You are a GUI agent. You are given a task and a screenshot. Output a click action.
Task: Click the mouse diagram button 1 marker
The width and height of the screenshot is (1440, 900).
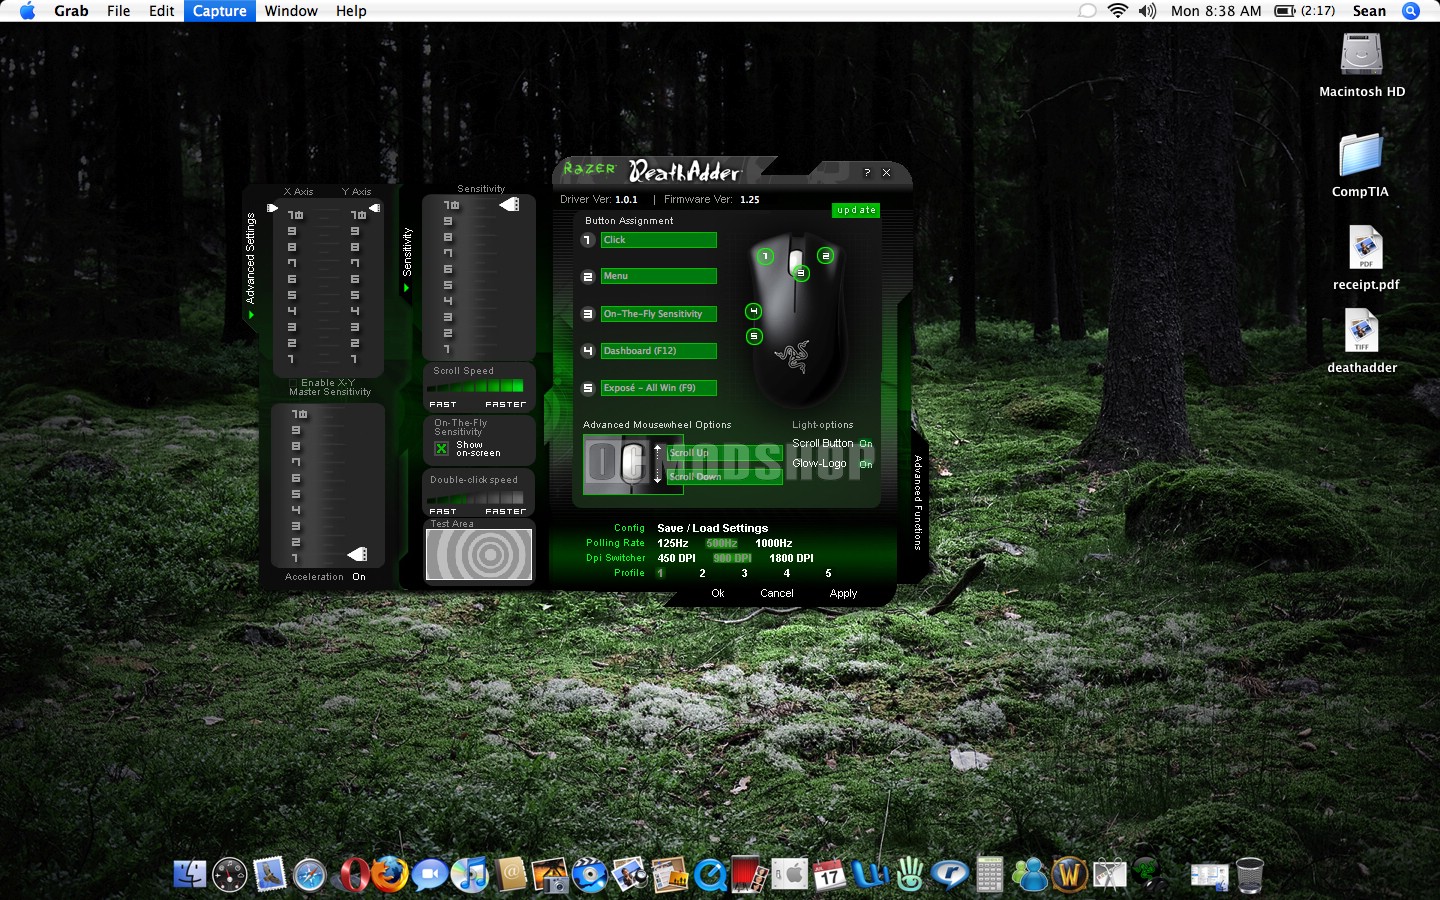(765, 257)
